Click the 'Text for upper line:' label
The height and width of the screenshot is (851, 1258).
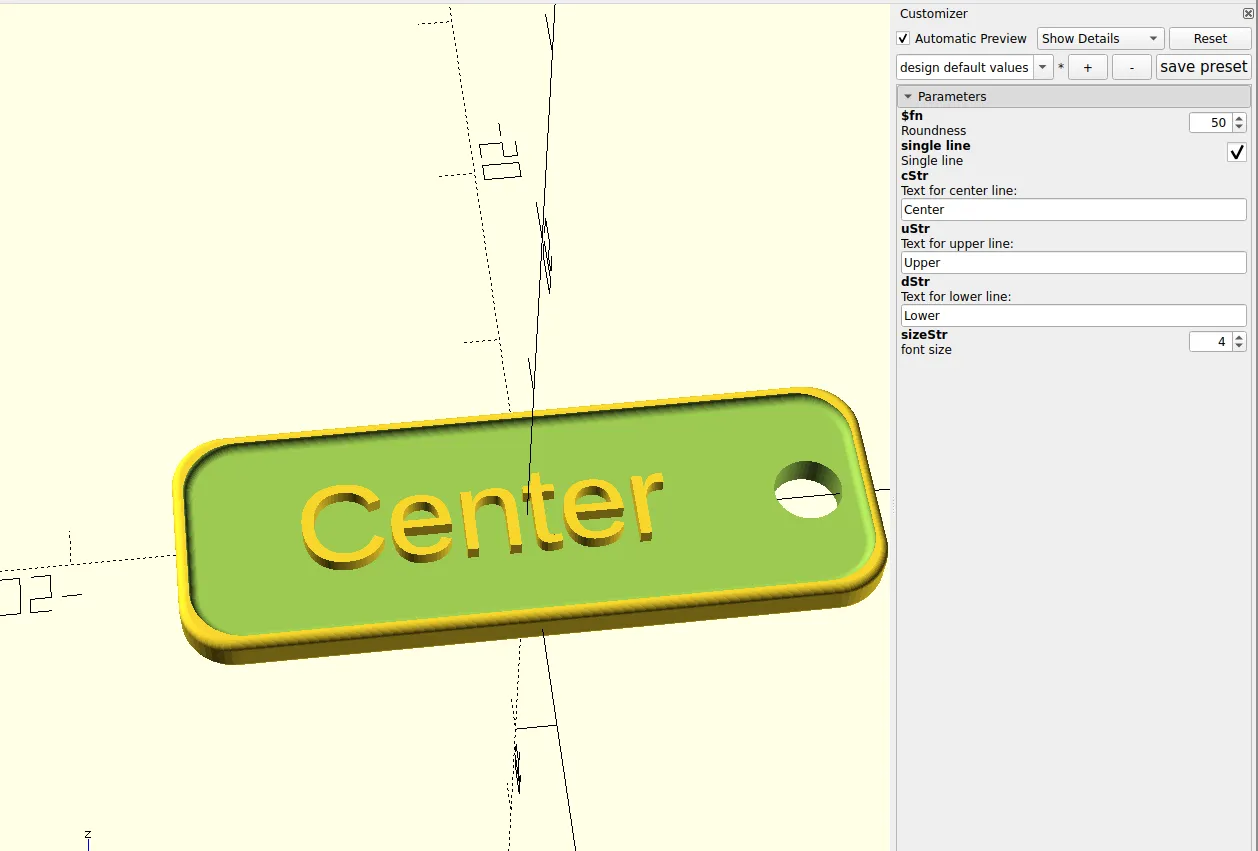[957, 244]
